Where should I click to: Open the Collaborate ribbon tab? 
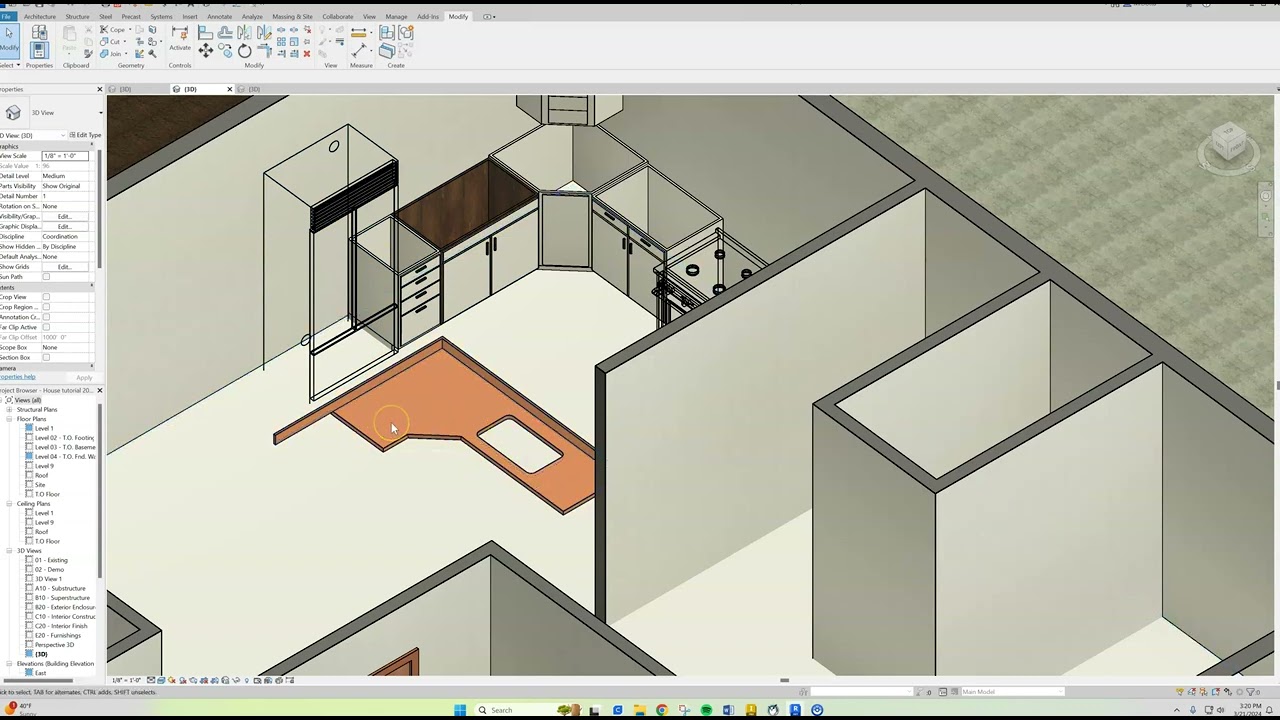[x=338, y=16]
